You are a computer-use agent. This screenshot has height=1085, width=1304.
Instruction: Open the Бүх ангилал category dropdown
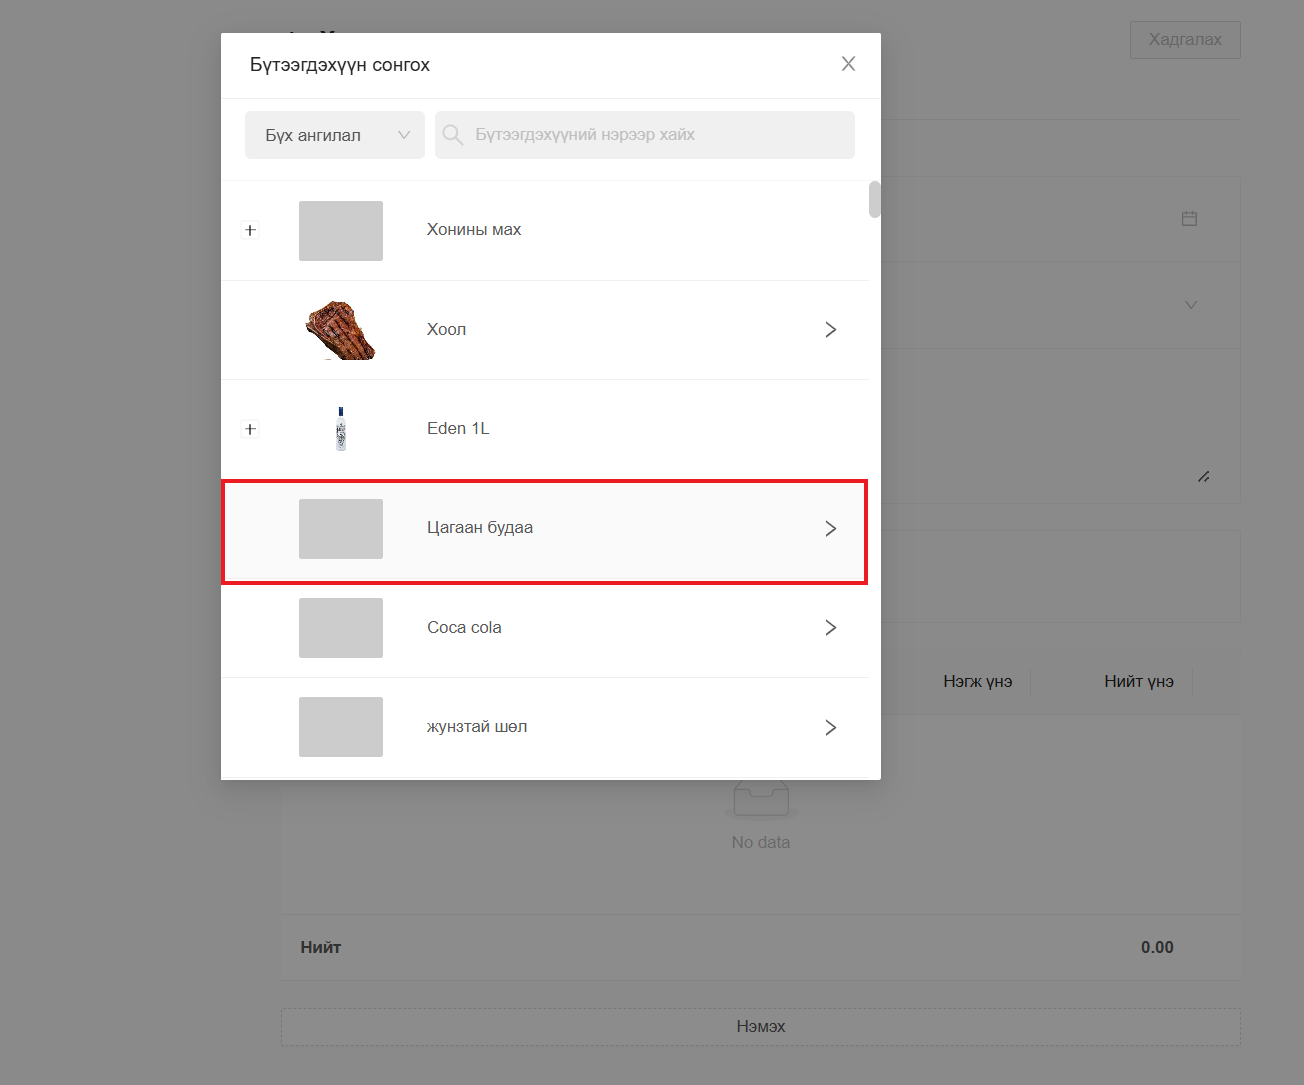(334, 135)
